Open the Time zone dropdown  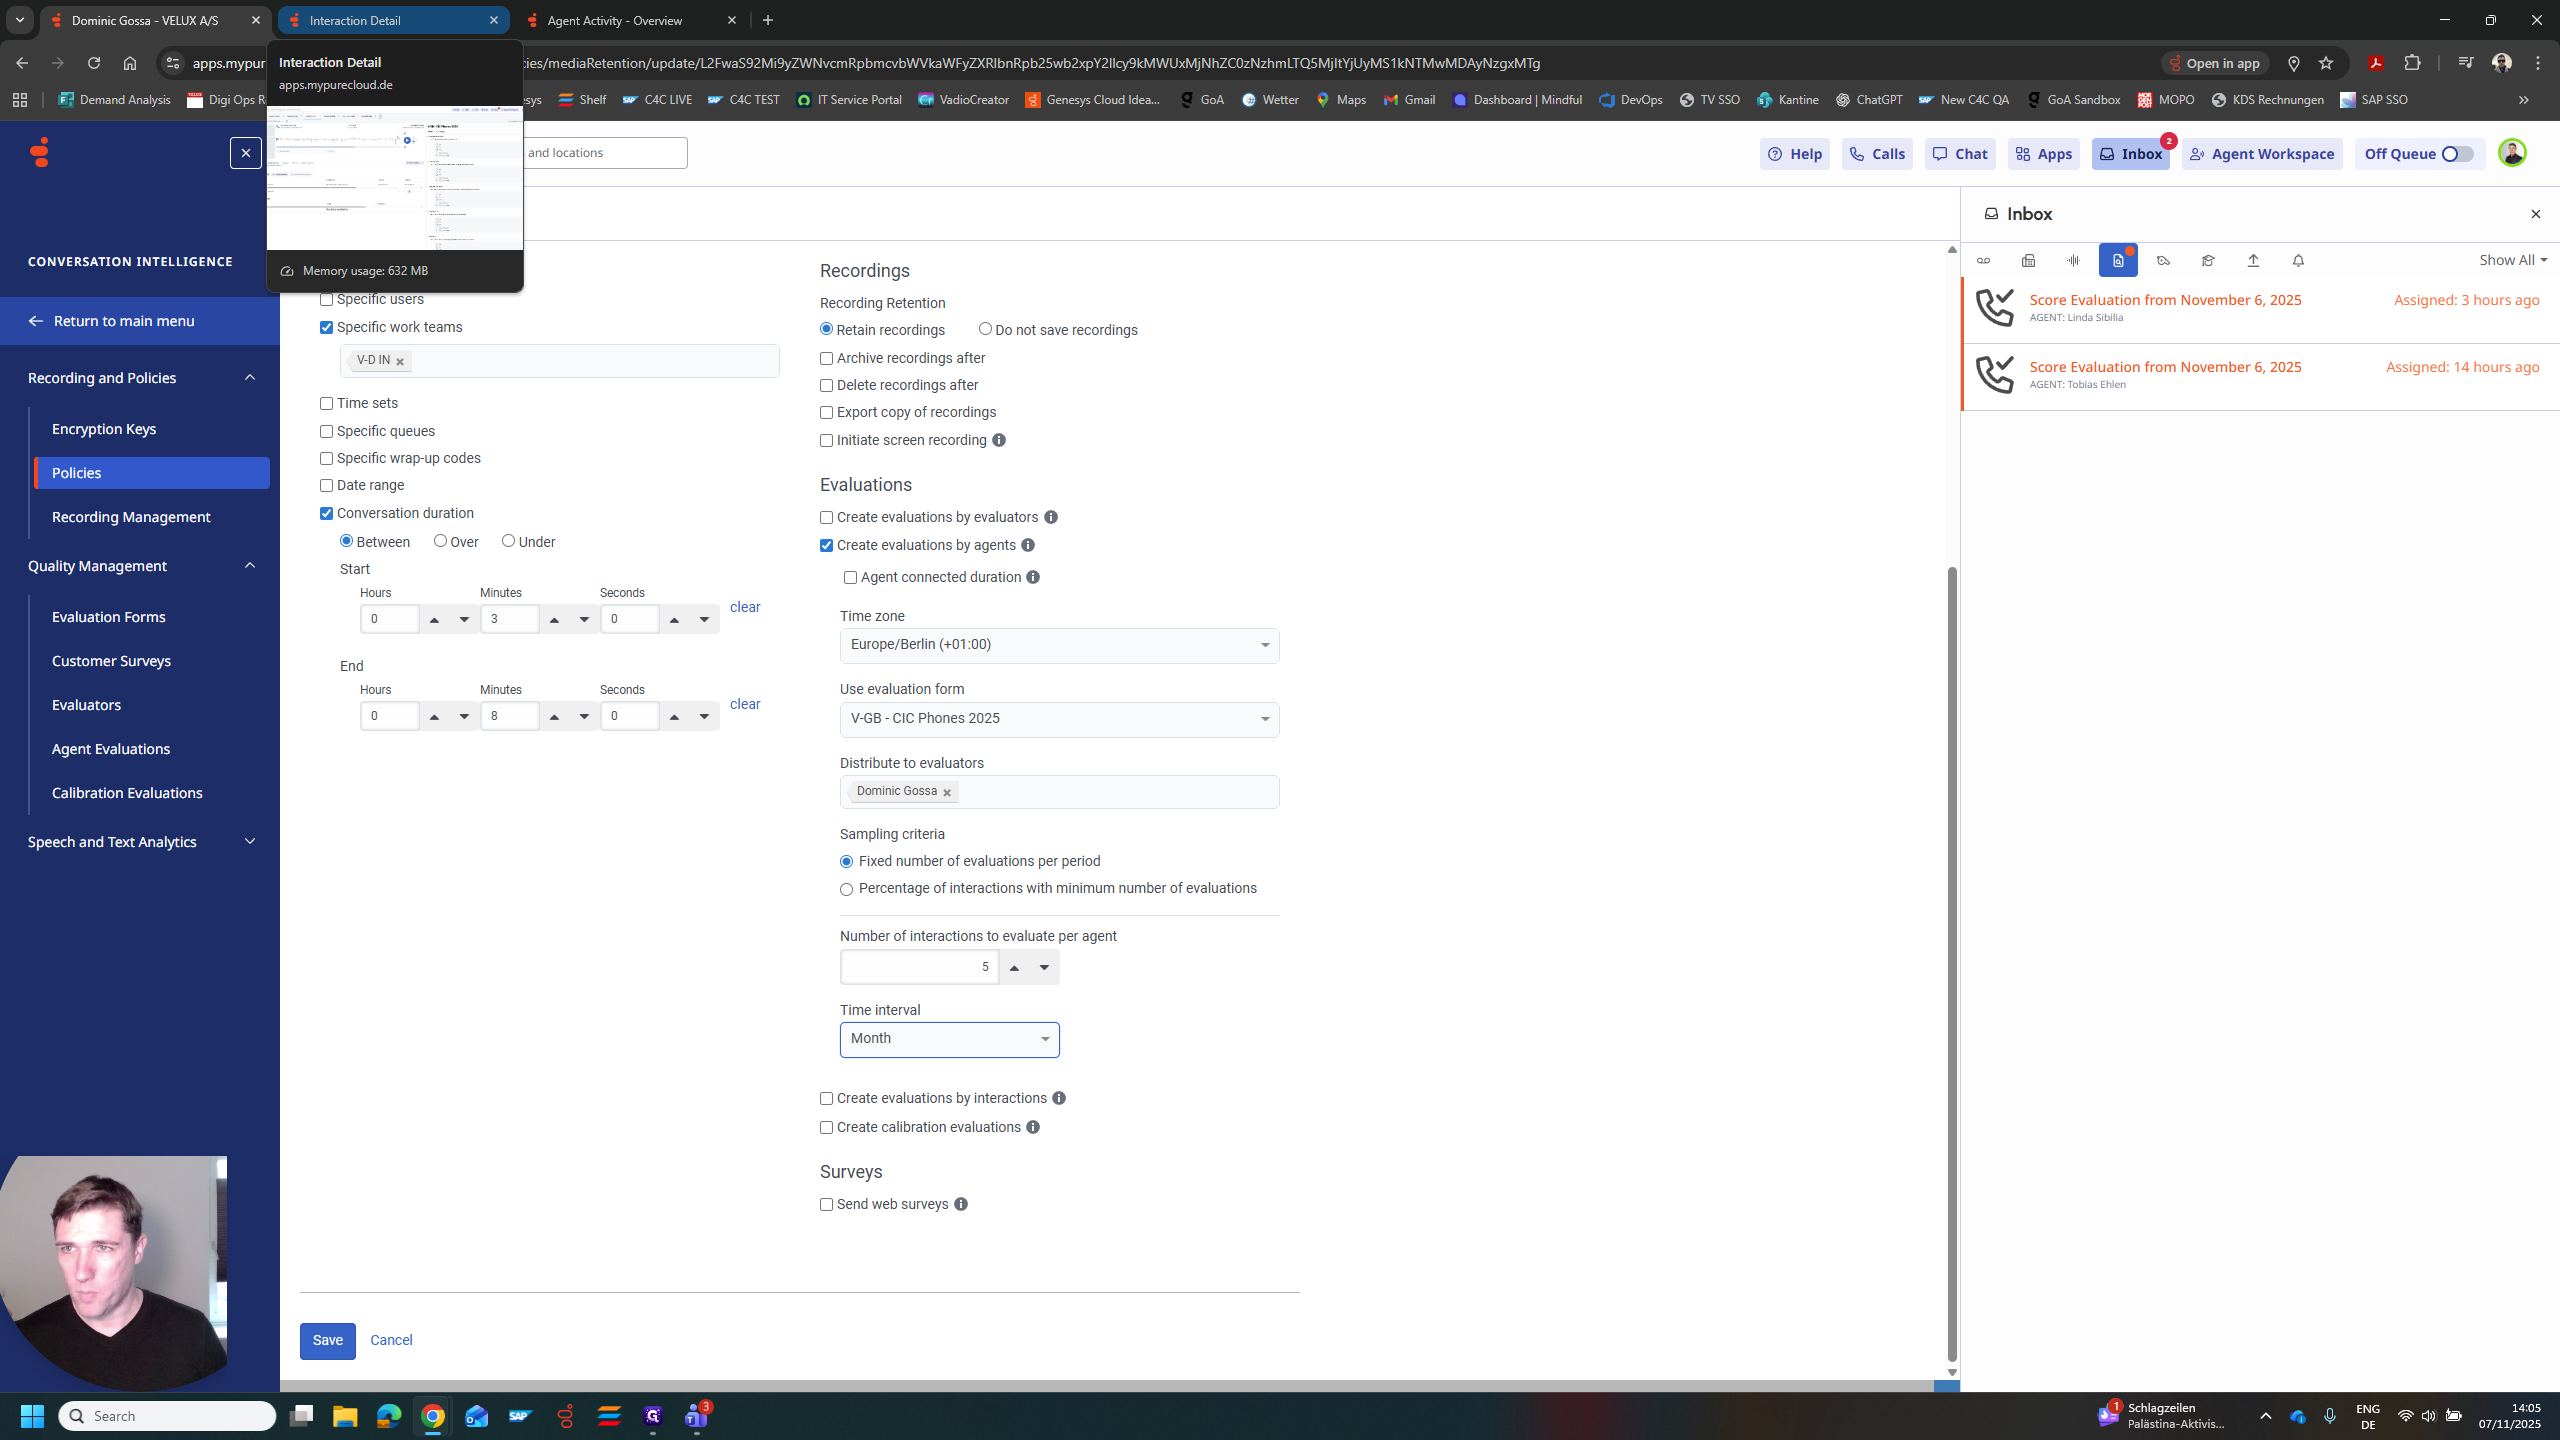pyautogui.click(x=1058, y=645)
